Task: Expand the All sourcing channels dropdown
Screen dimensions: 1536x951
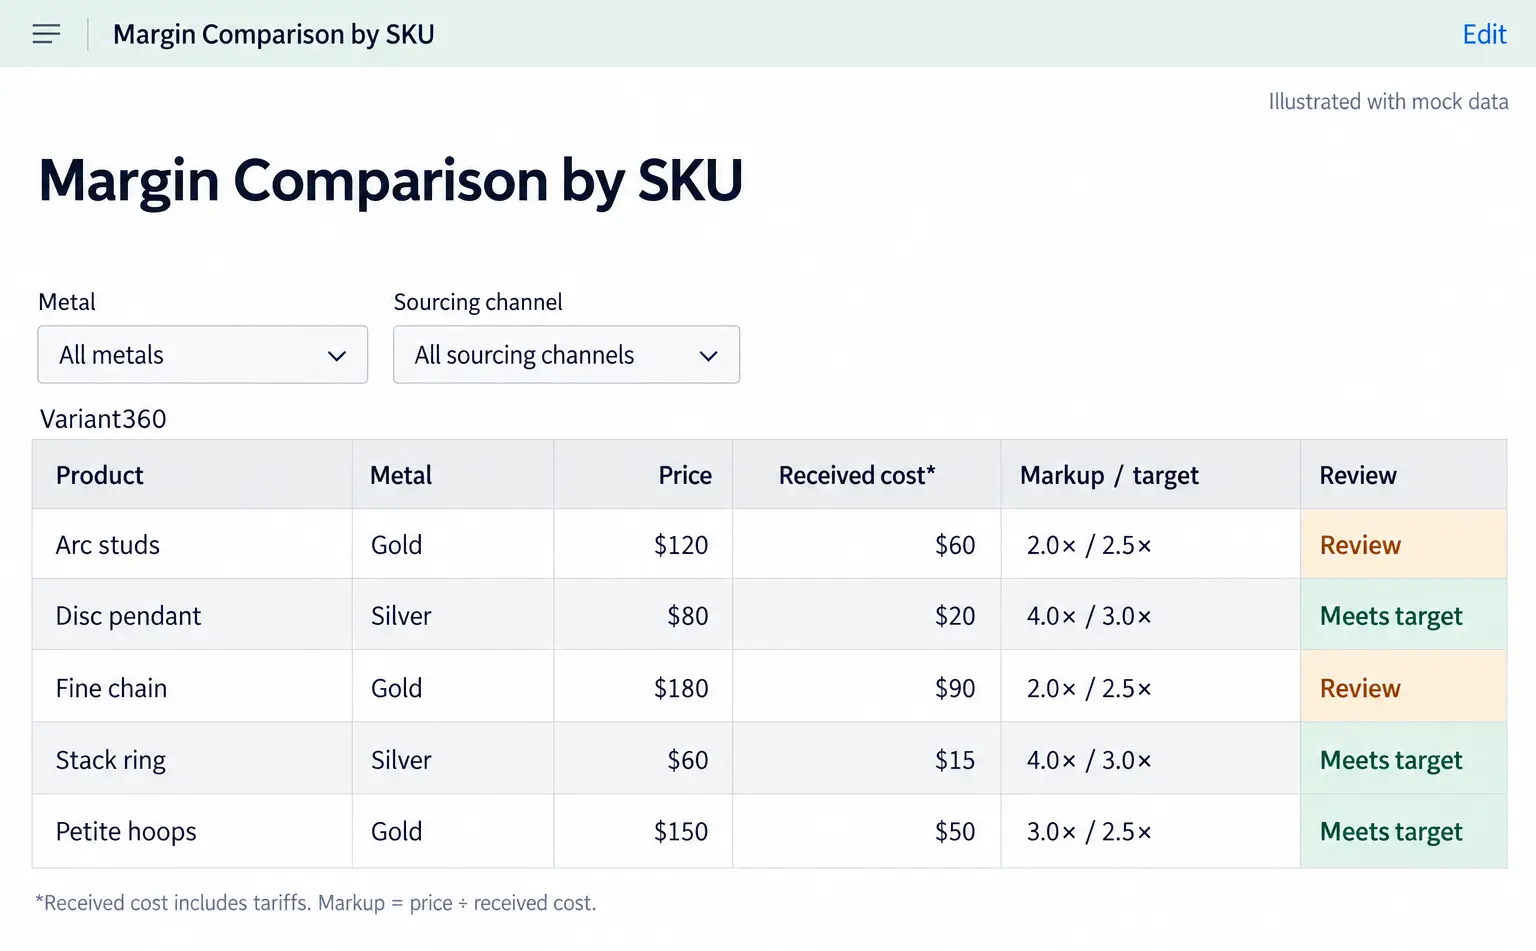Action: click(566, 354)
